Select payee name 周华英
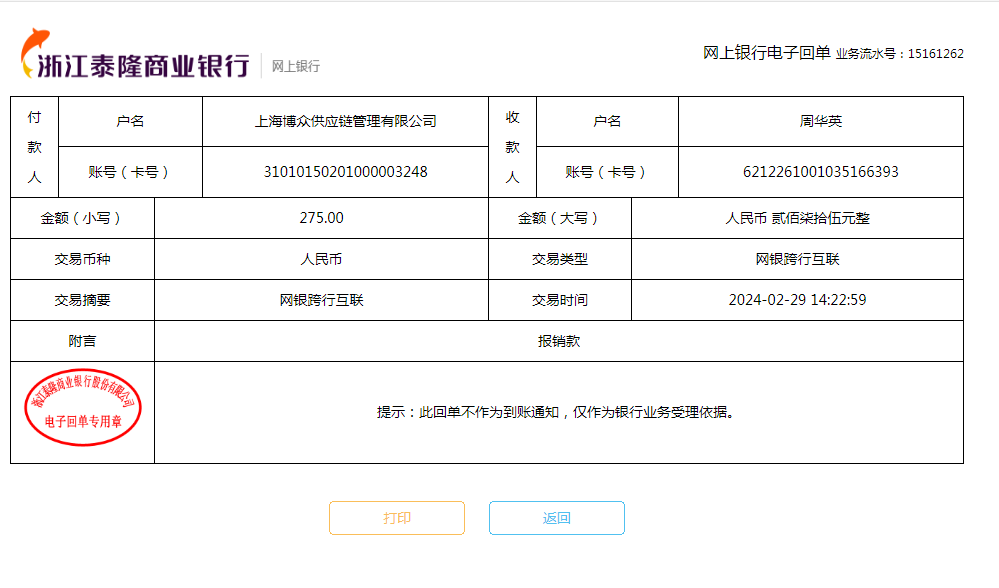Screen dimensions: 999x588 pos(821,121)
